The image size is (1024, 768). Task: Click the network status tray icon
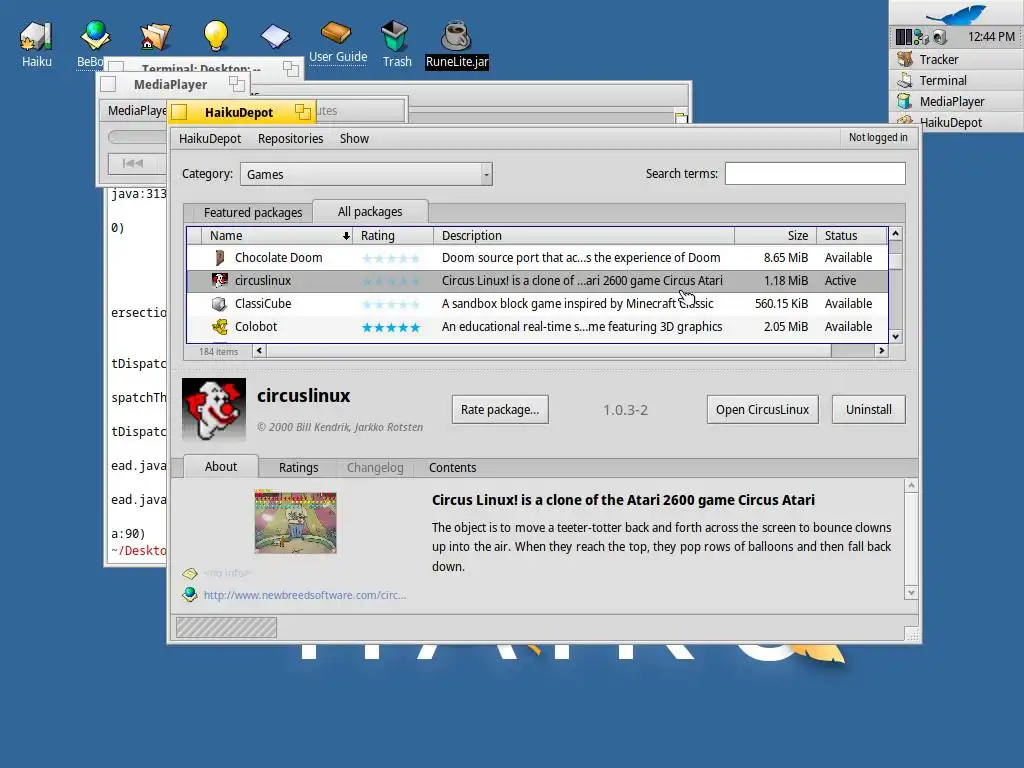point(921,37)
